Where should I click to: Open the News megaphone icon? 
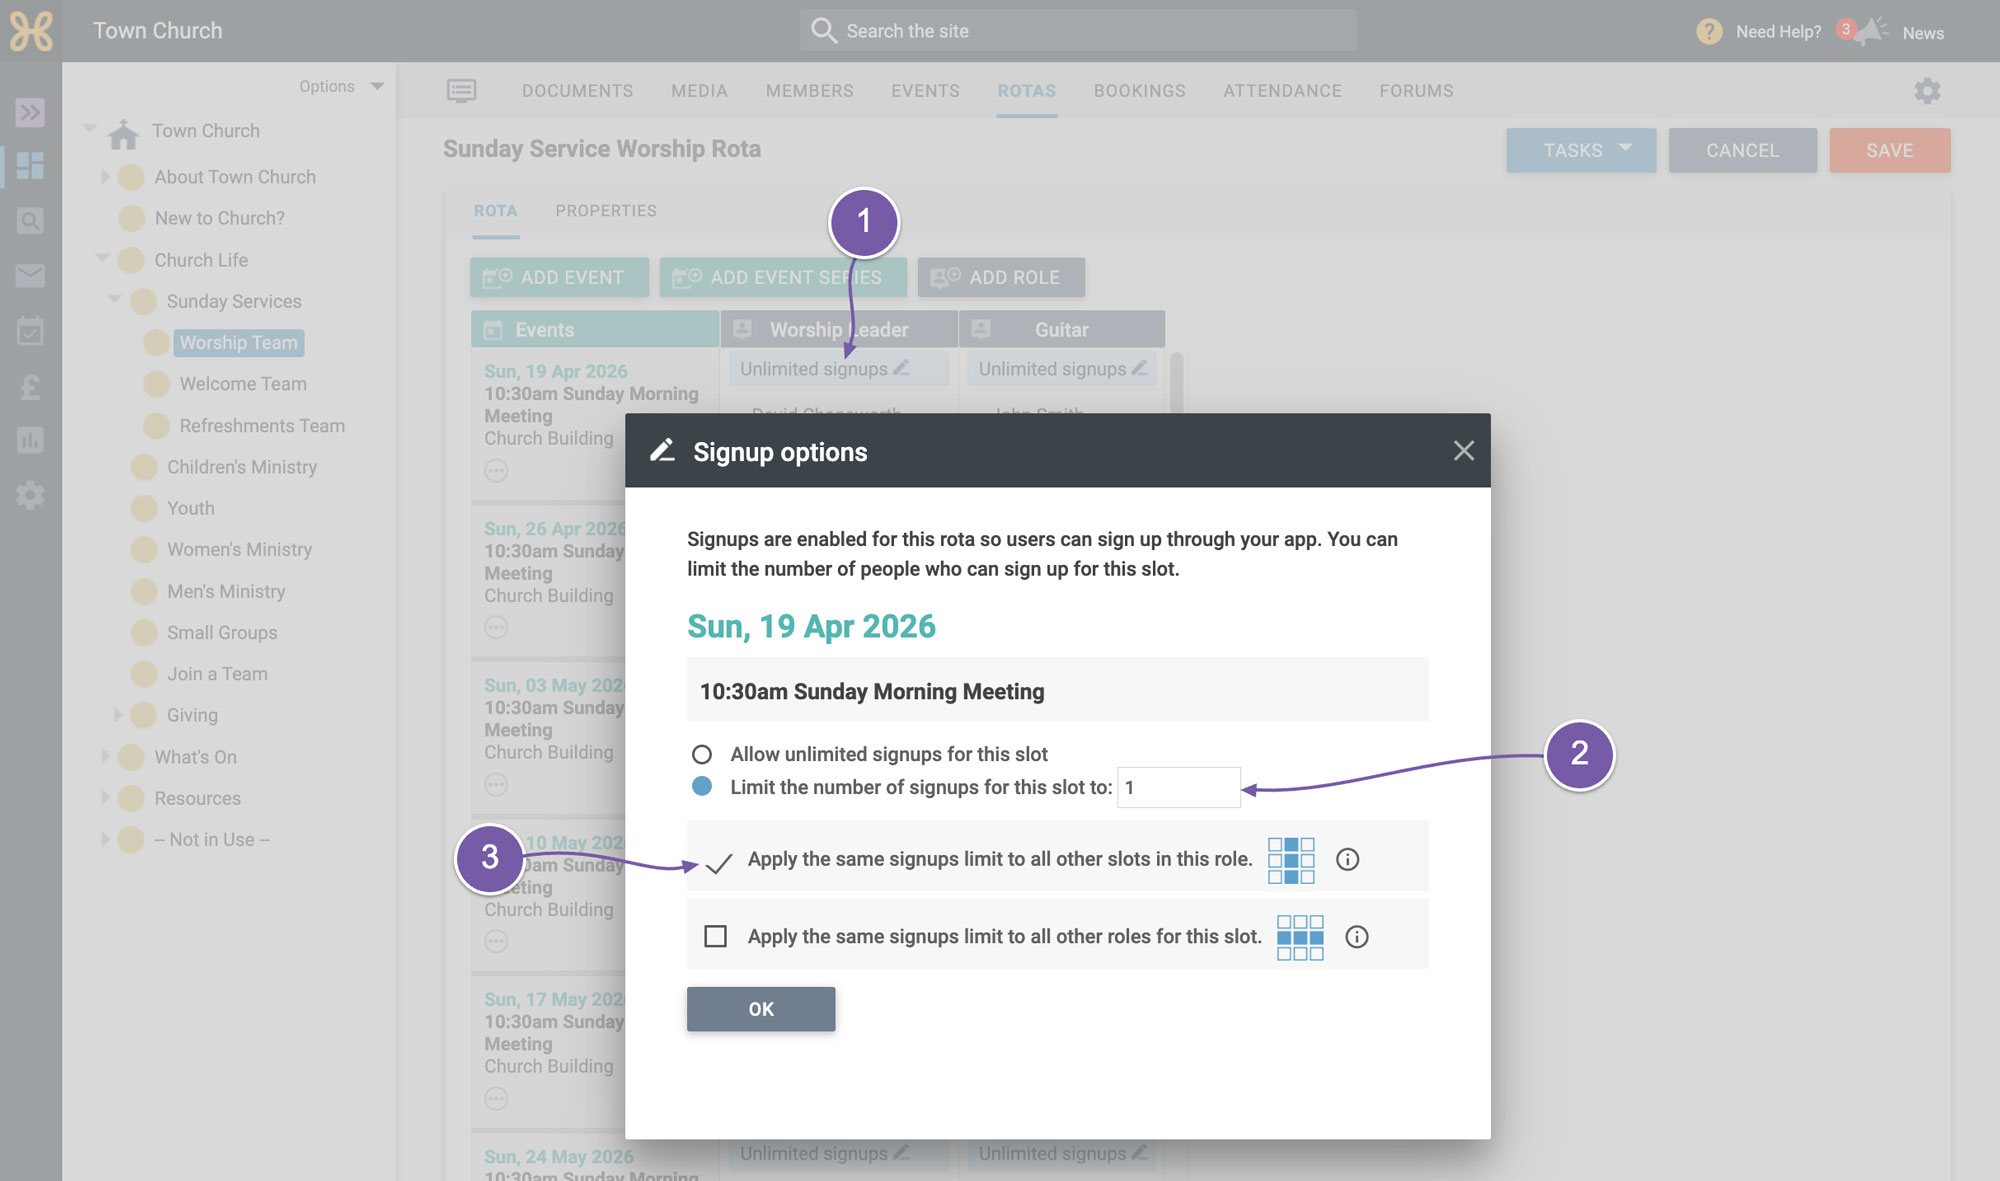[x=1871, y=31]
